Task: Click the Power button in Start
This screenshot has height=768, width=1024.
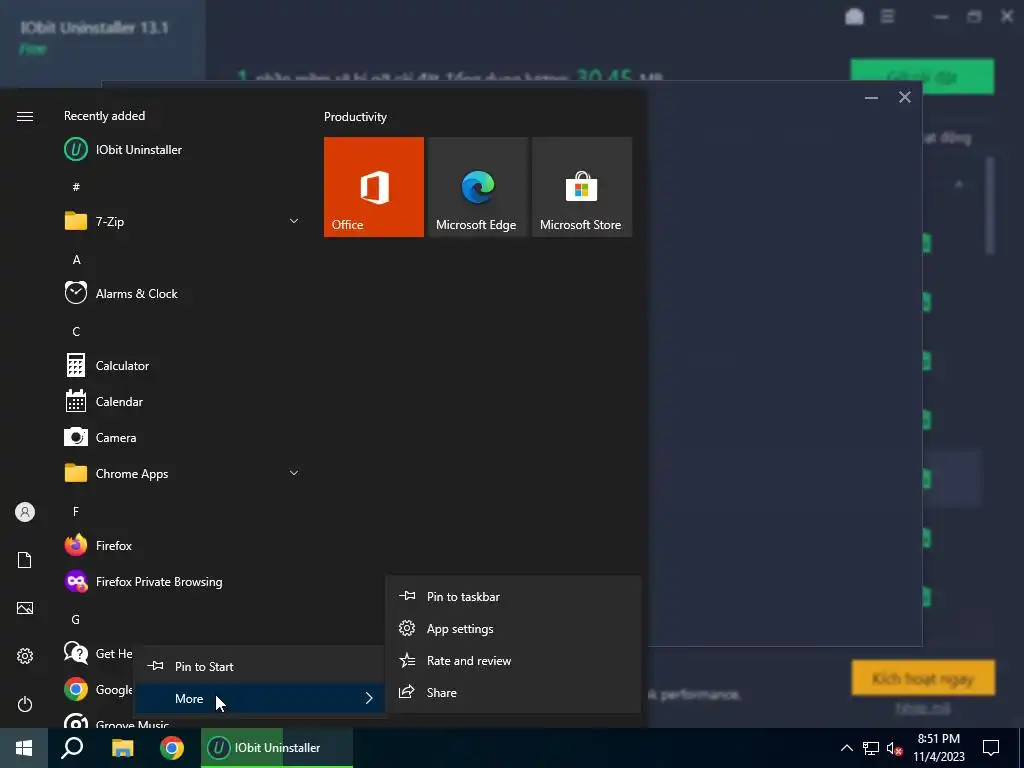Action: [25, 704]
